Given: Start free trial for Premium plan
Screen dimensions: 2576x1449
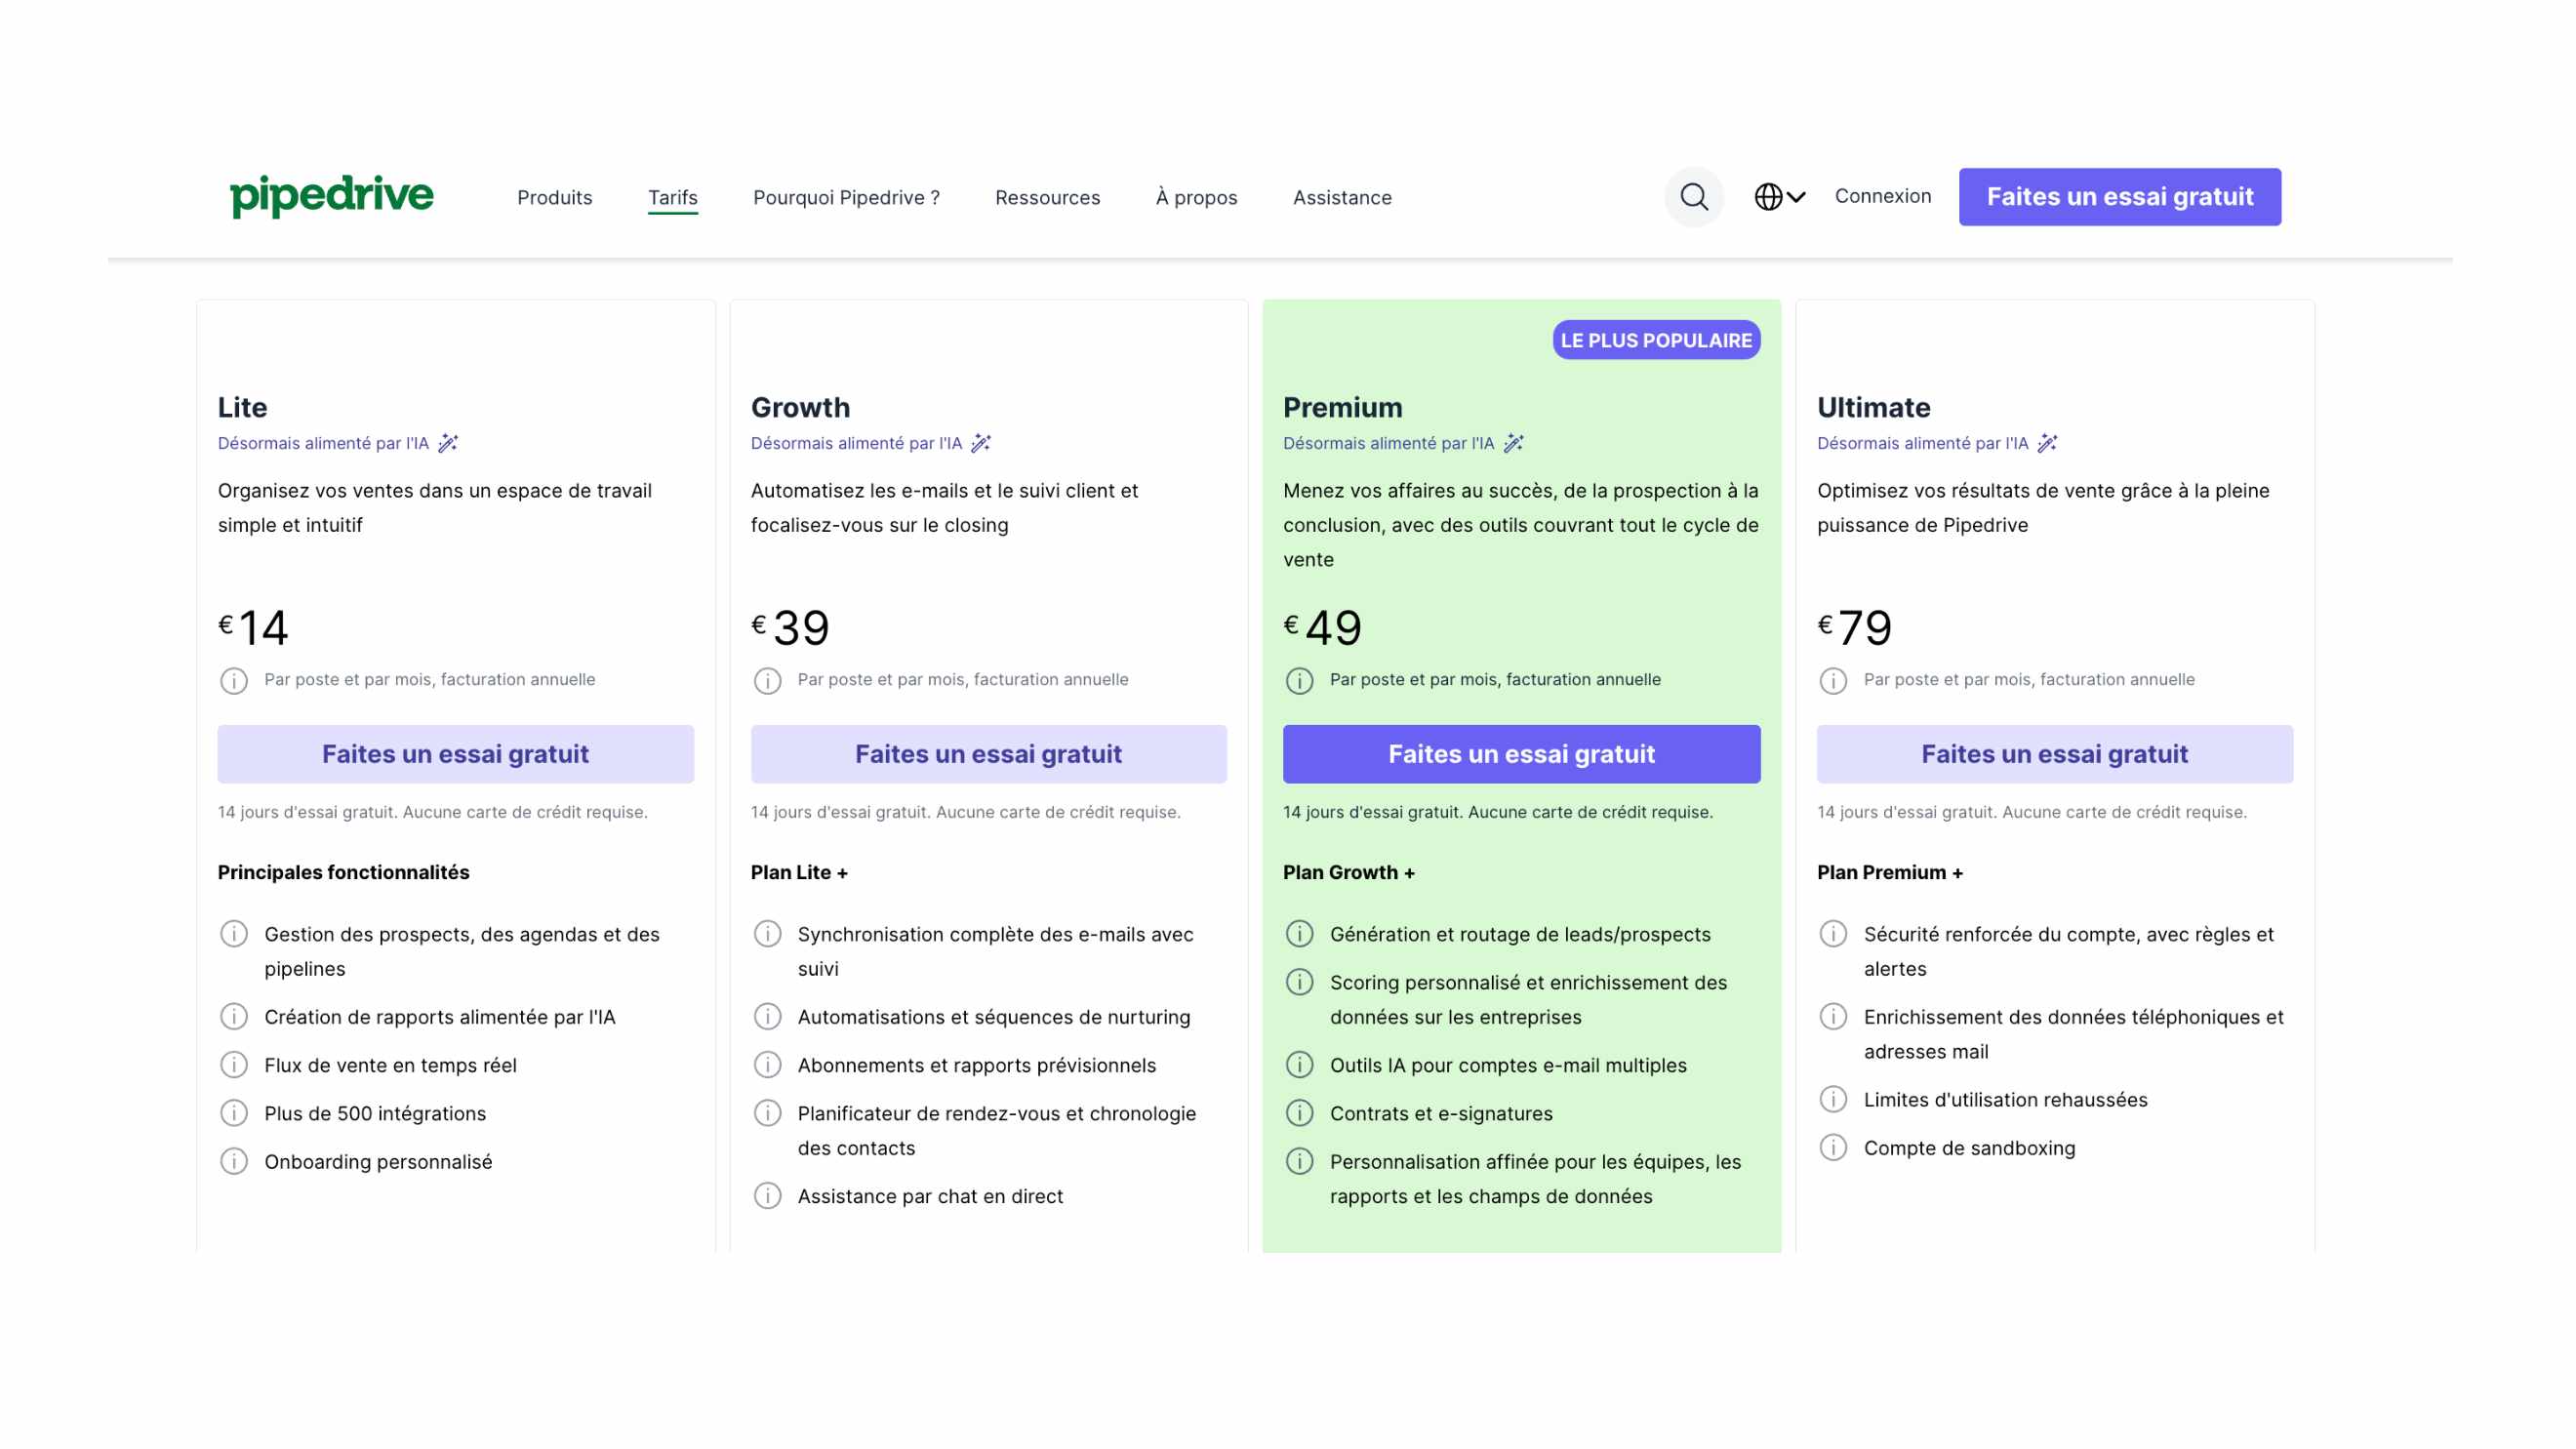Looking at the screenshot, I should coord(1521,754).
